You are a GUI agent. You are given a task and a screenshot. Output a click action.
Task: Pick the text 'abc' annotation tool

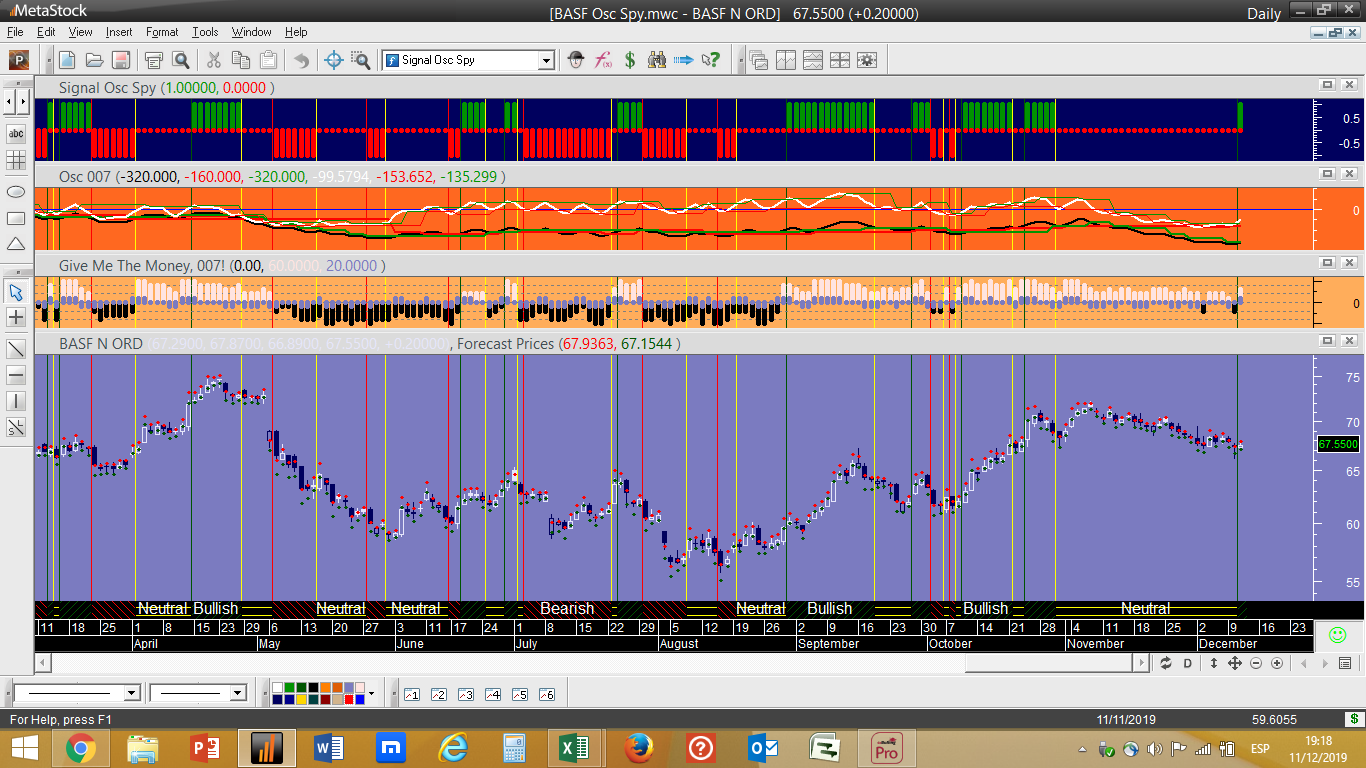(x=16, y=133)
